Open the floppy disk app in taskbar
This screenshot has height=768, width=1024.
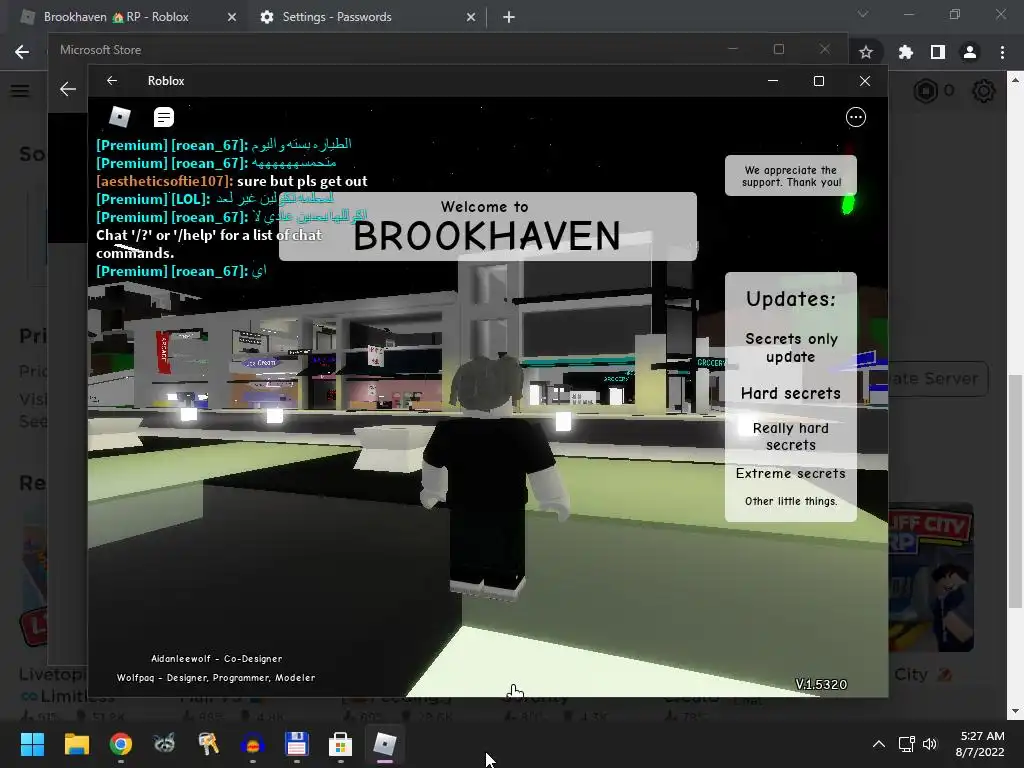pos(296,744)
